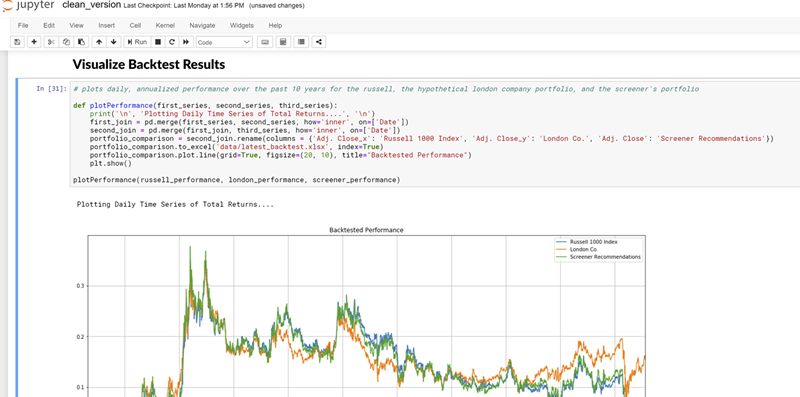The width and height of the screenshot is (800, 397).
Task: Run the selected cell
Action: pyautogui.click(x=137, y=42)
